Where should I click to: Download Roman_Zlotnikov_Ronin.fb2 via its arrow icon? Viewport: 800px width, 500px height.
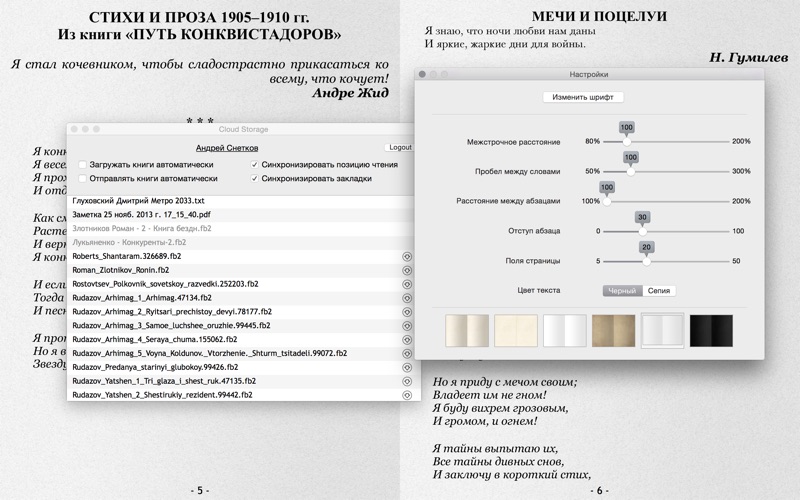click(x=407, y=270)
